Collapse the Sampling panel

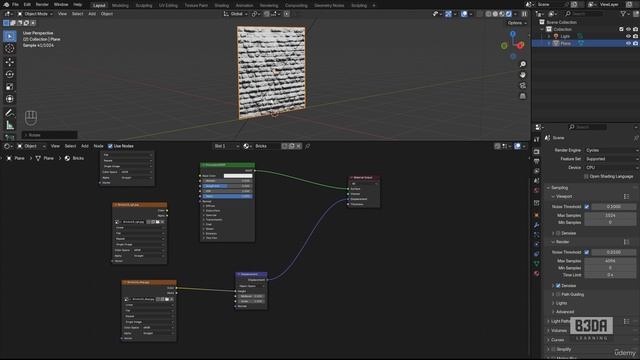click(x=559, y=188)
